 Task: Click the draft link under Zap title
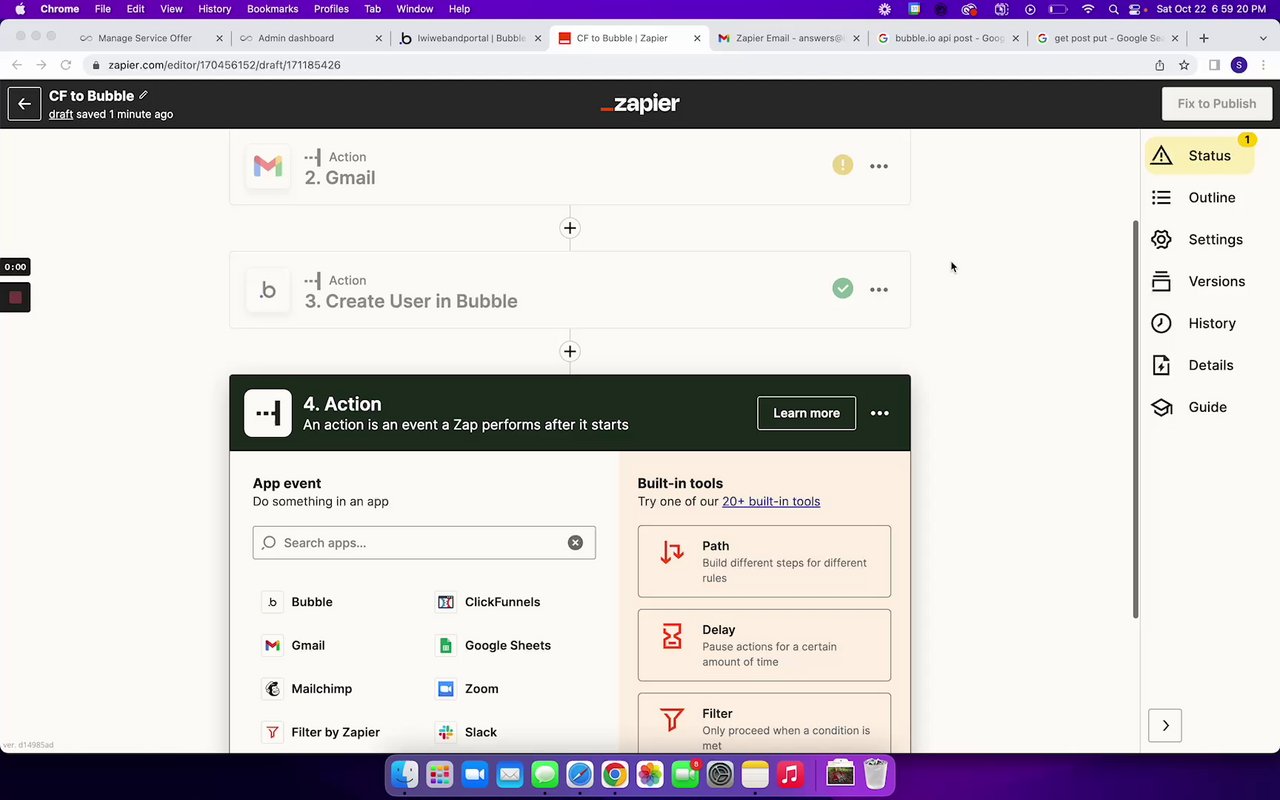pos(61,114)
